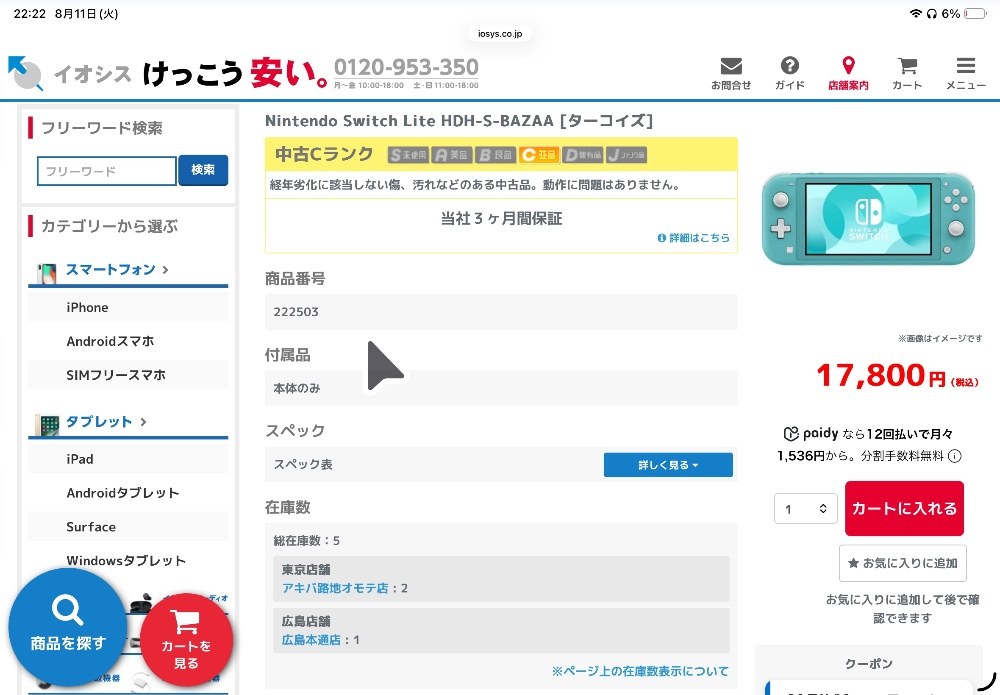Click the けっこう安い slogan banner
The image size is (1000, 695).
point(235,73)
